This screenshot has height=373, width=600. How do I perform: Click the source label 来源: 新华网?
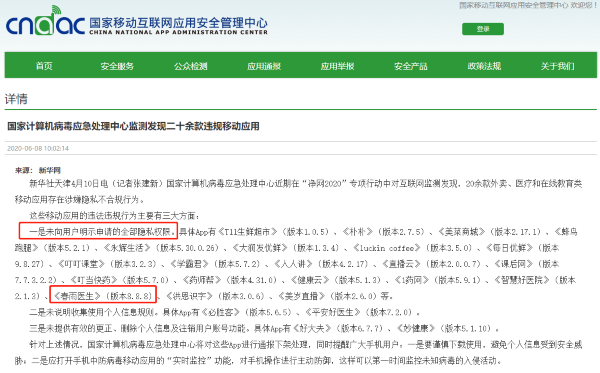(x=38, y=170)
